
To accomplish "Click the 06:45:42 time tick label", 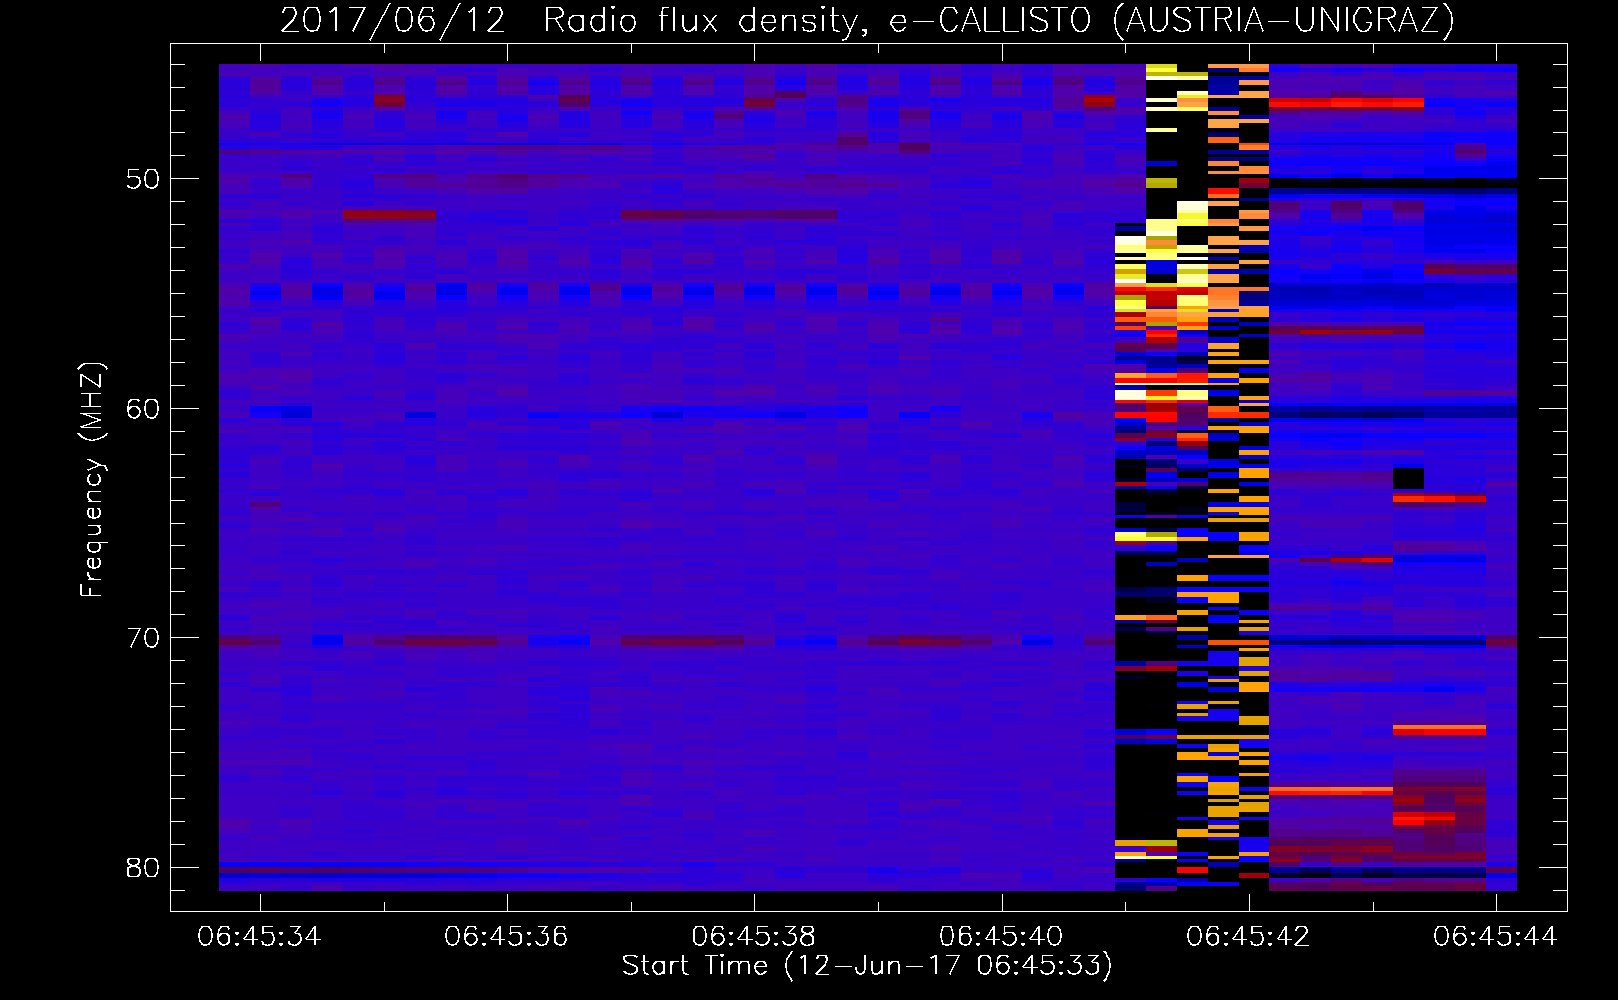I will click(1248, 936).
